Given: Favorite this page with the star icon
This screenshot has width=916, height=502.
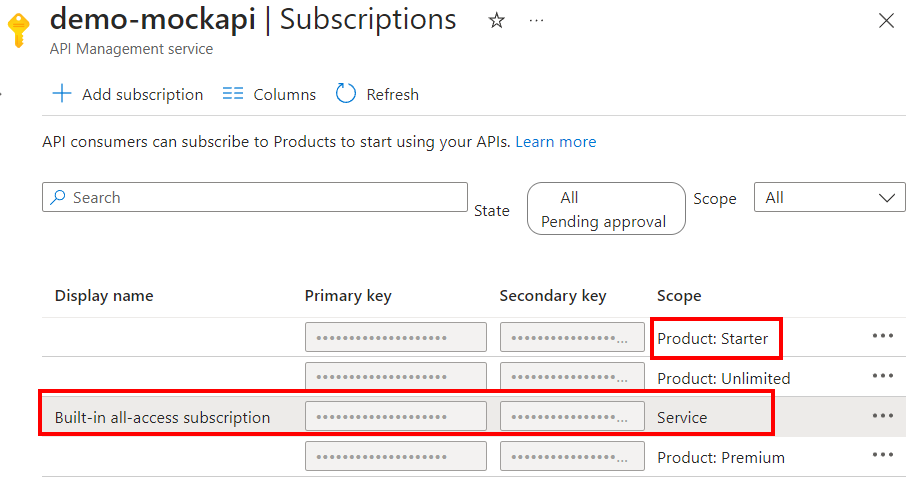Looking at the screenshot, I should 497,20.
